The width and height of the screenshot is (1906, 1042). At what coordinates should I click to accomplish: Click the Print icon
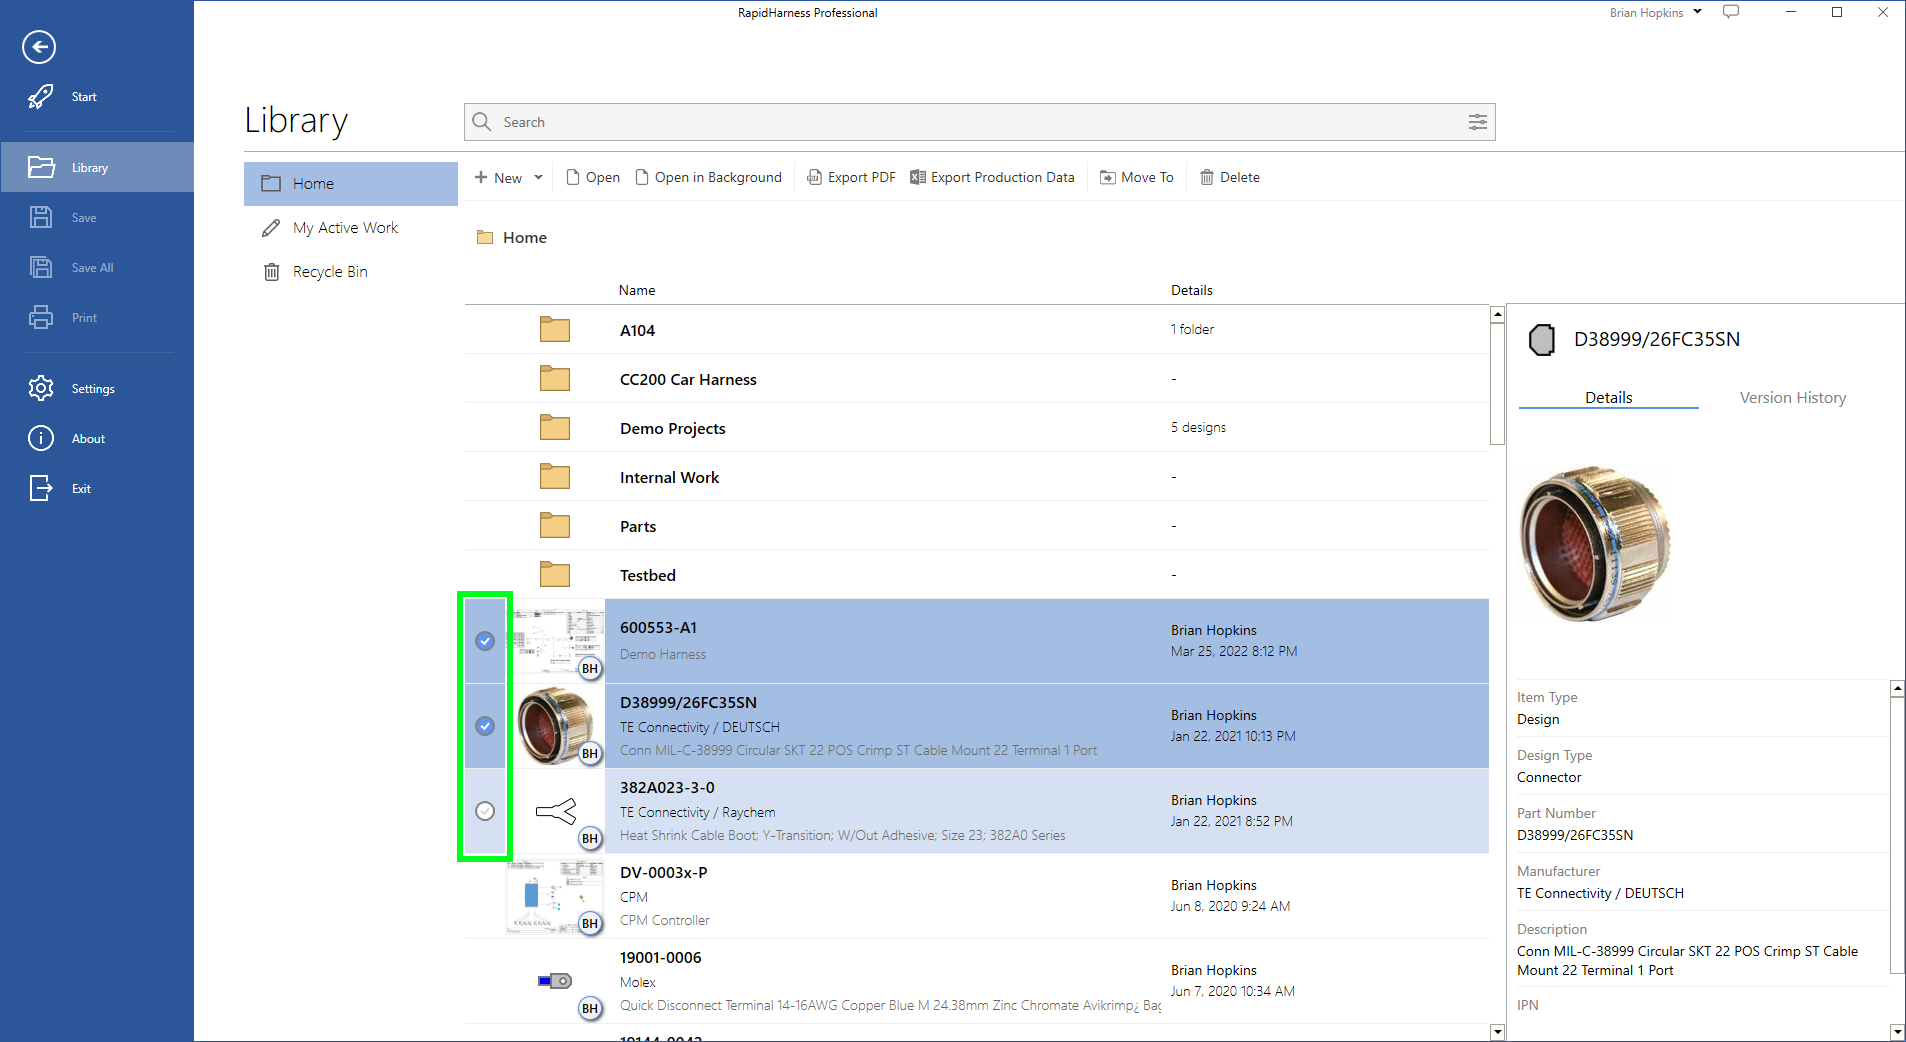[41, 317]
